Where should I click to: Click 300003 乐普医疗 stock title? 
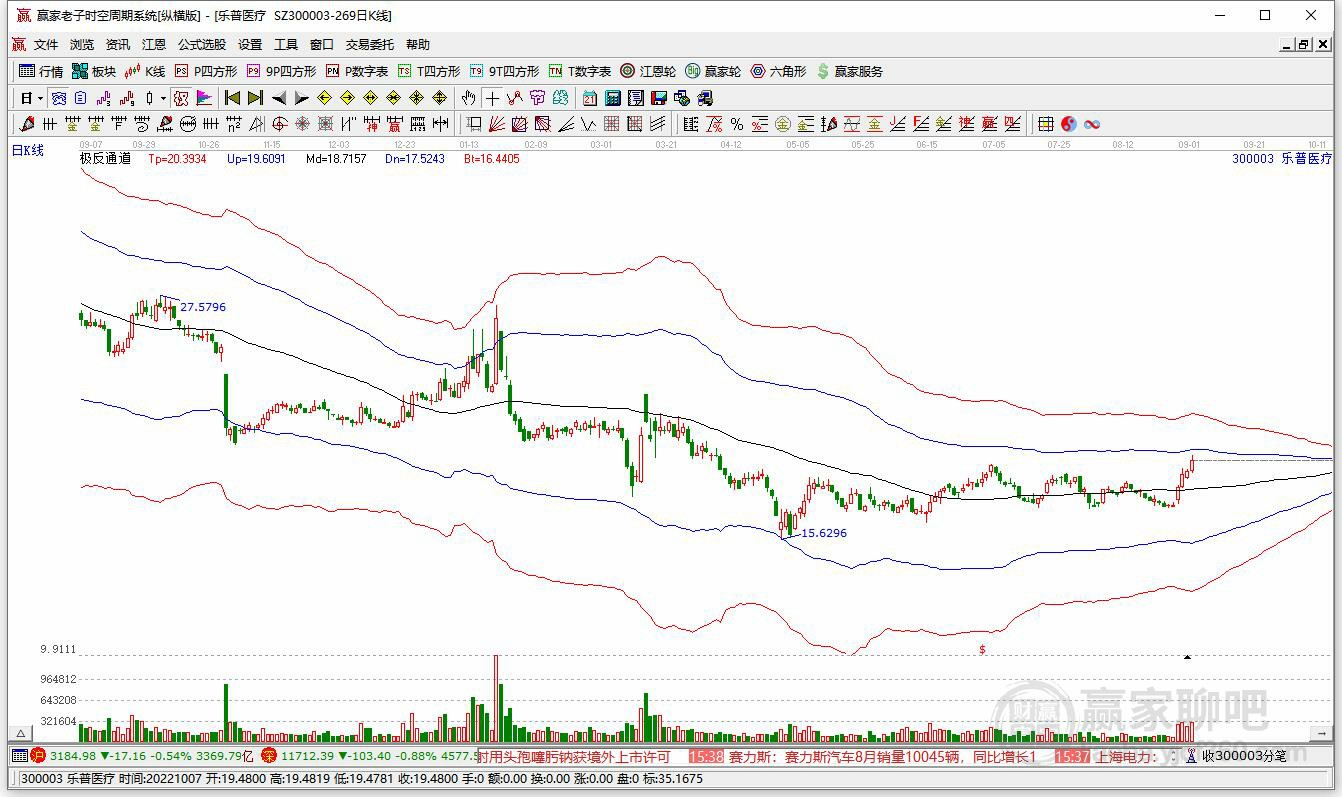tap(1282, 158)
